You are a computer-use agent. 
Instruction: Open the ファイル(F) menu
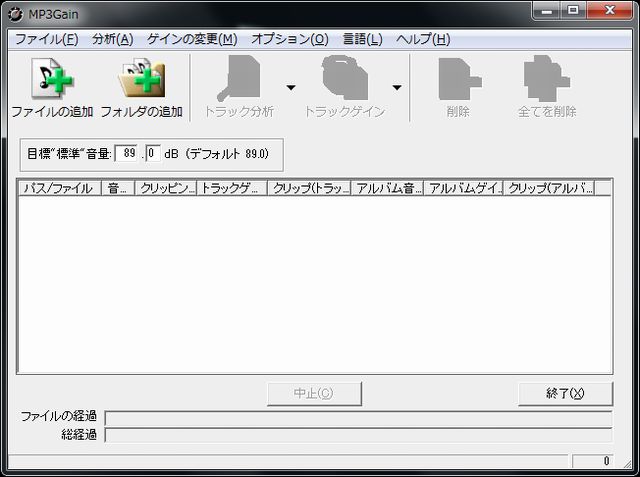pyautogui.click(x=47, y=39)
